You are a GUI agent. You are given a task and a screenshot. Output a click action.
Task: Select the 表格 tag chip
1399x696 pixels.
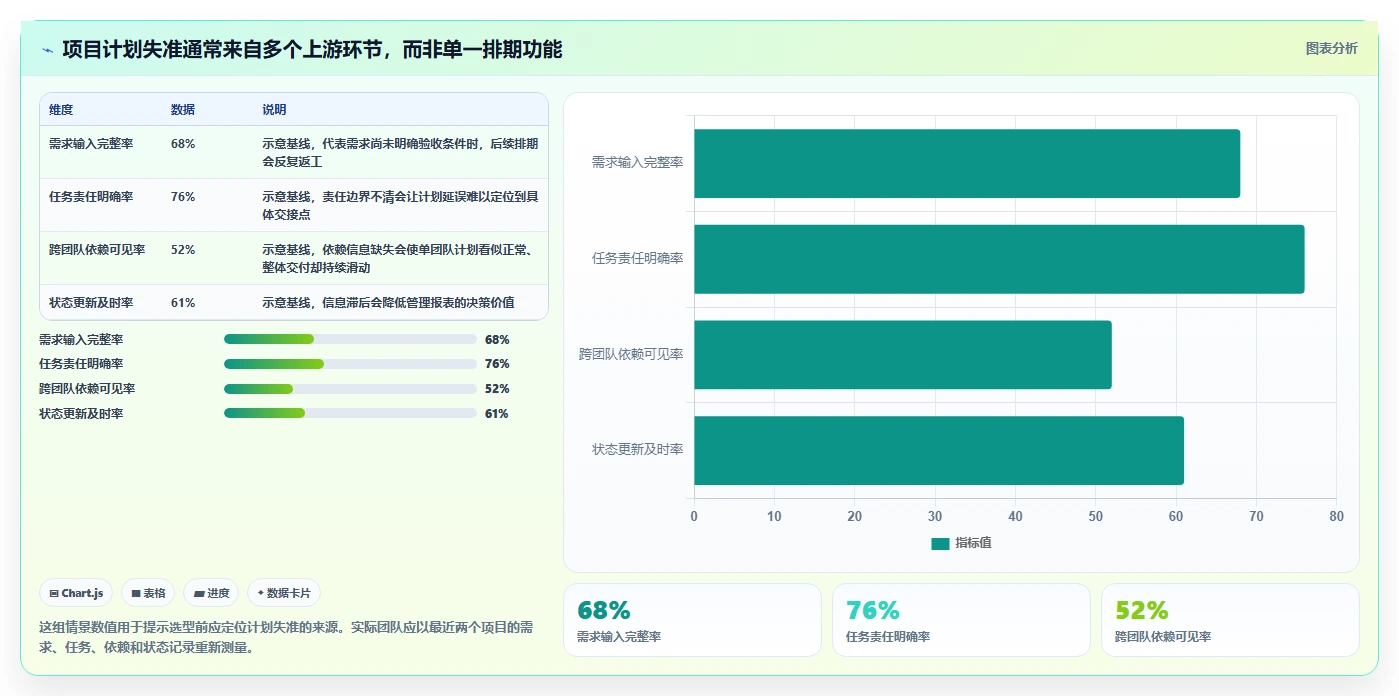(x=148, y=593)
